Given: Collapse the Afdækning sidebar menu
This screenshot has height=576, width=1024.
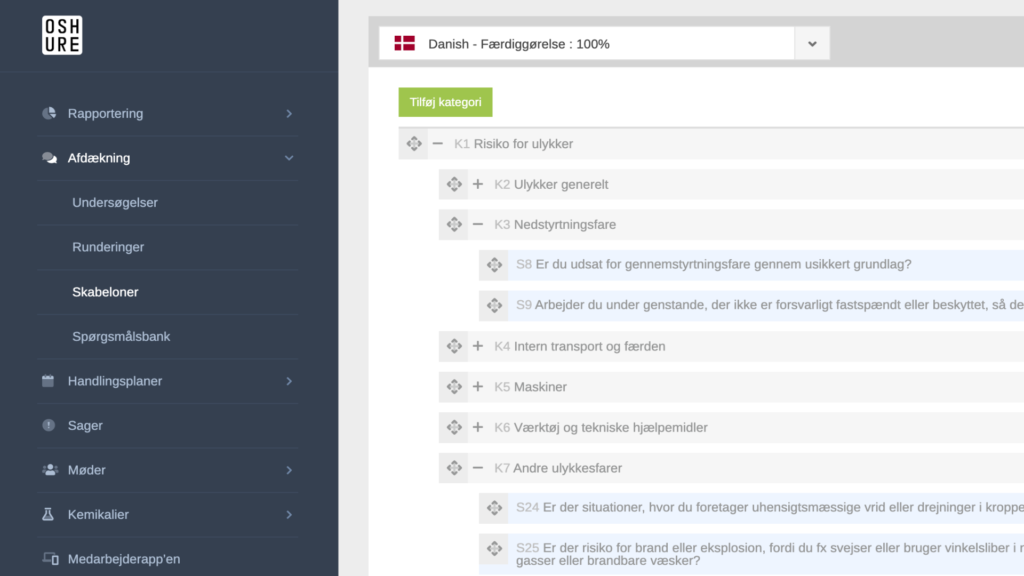Looking at the screenshot, I should pyautogui.click(x=289, y=158).
